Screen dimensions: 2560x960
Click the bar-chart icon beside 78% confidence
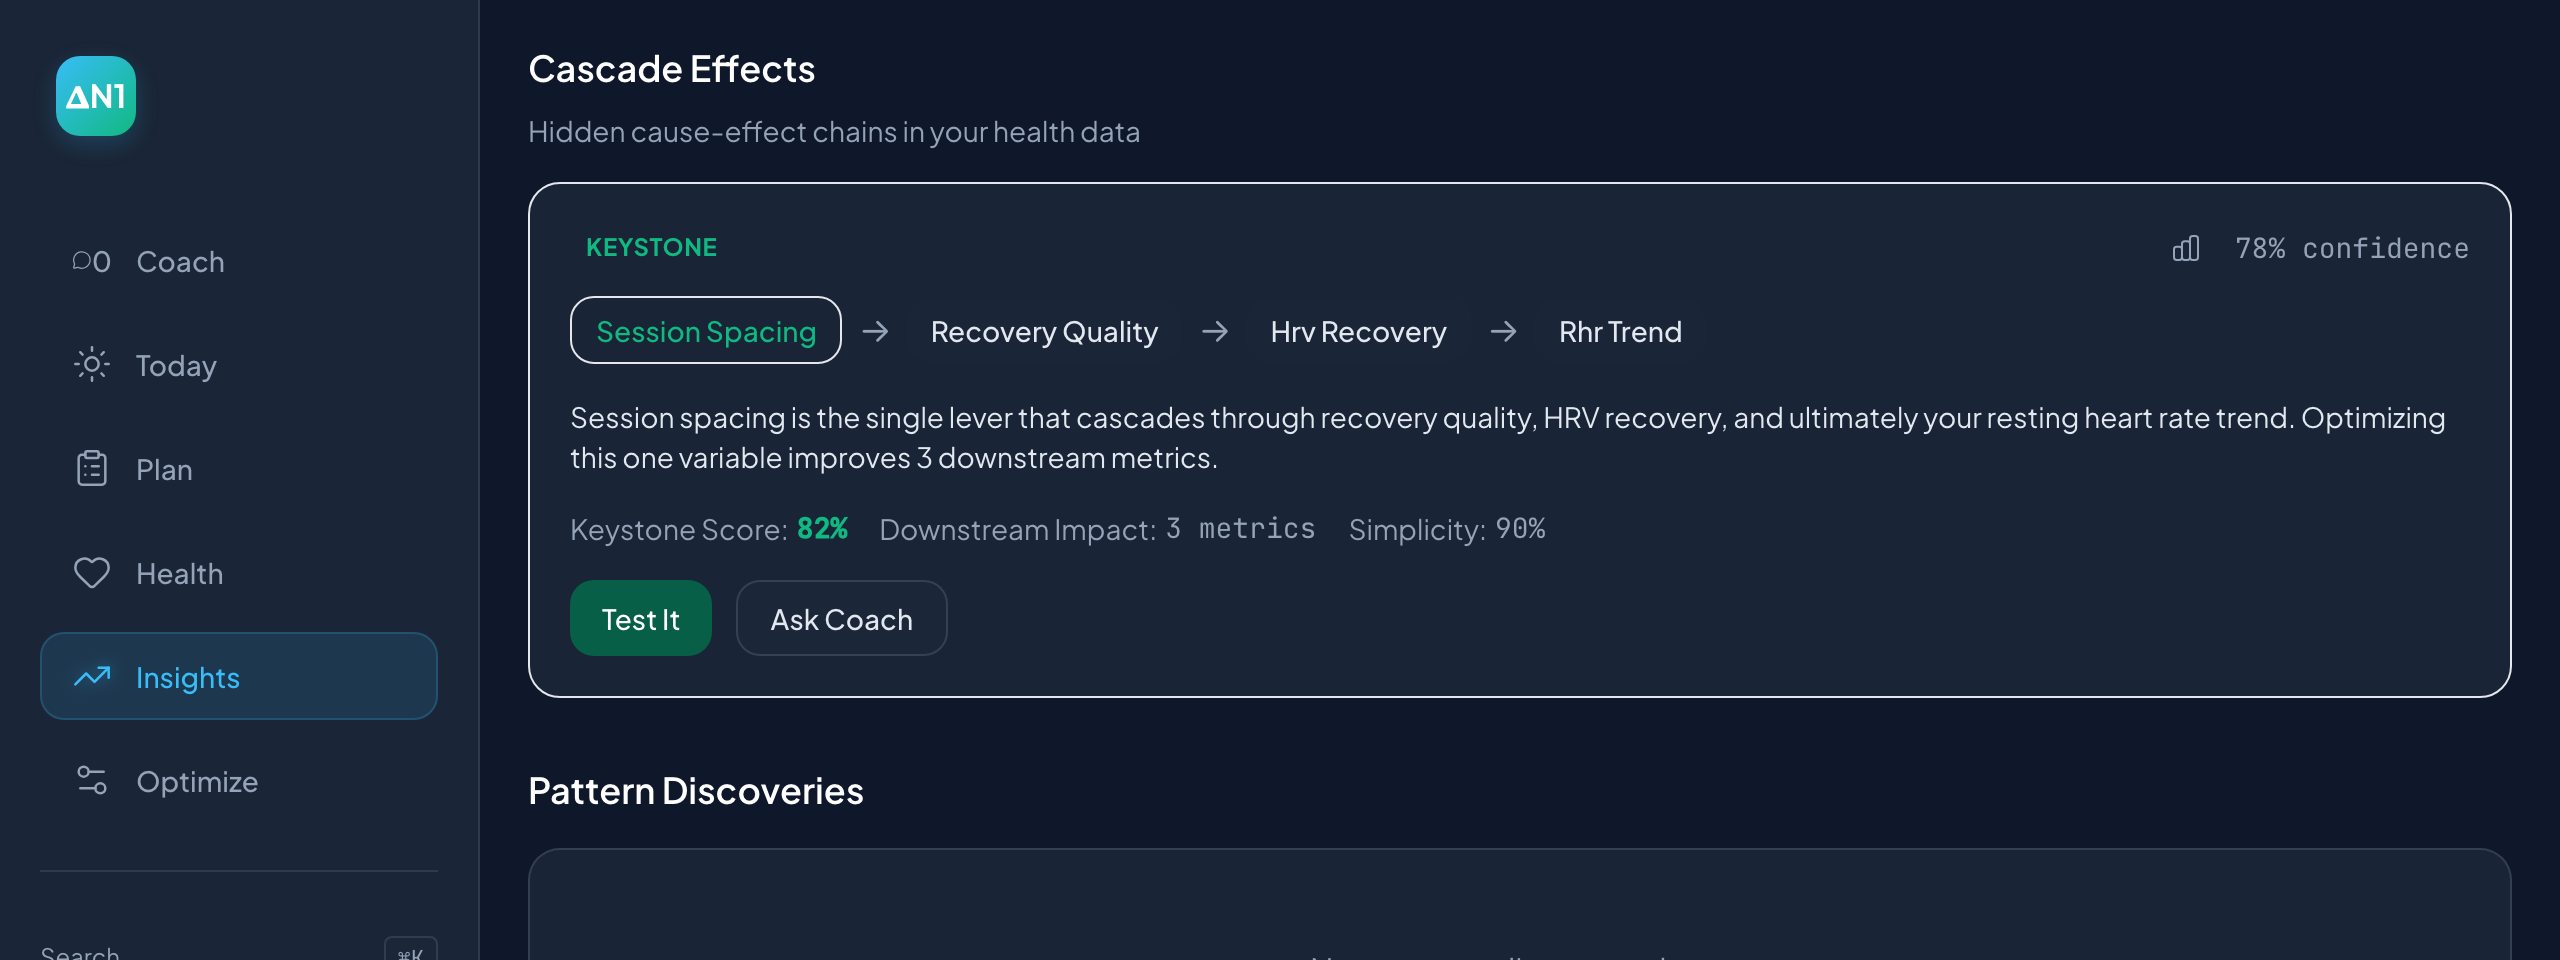click(x=2186, y=248)
